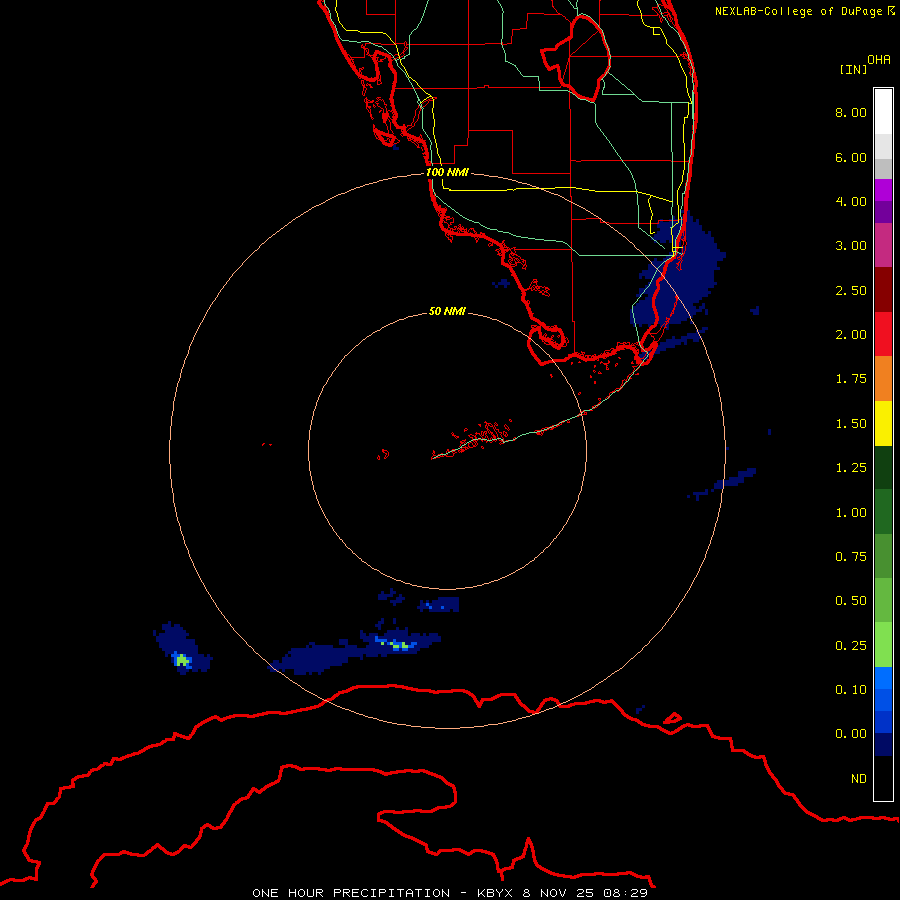The height and width of the screenshot is (900, 900).
Task: Click the [IN] units label
Action: coord(853,69)
